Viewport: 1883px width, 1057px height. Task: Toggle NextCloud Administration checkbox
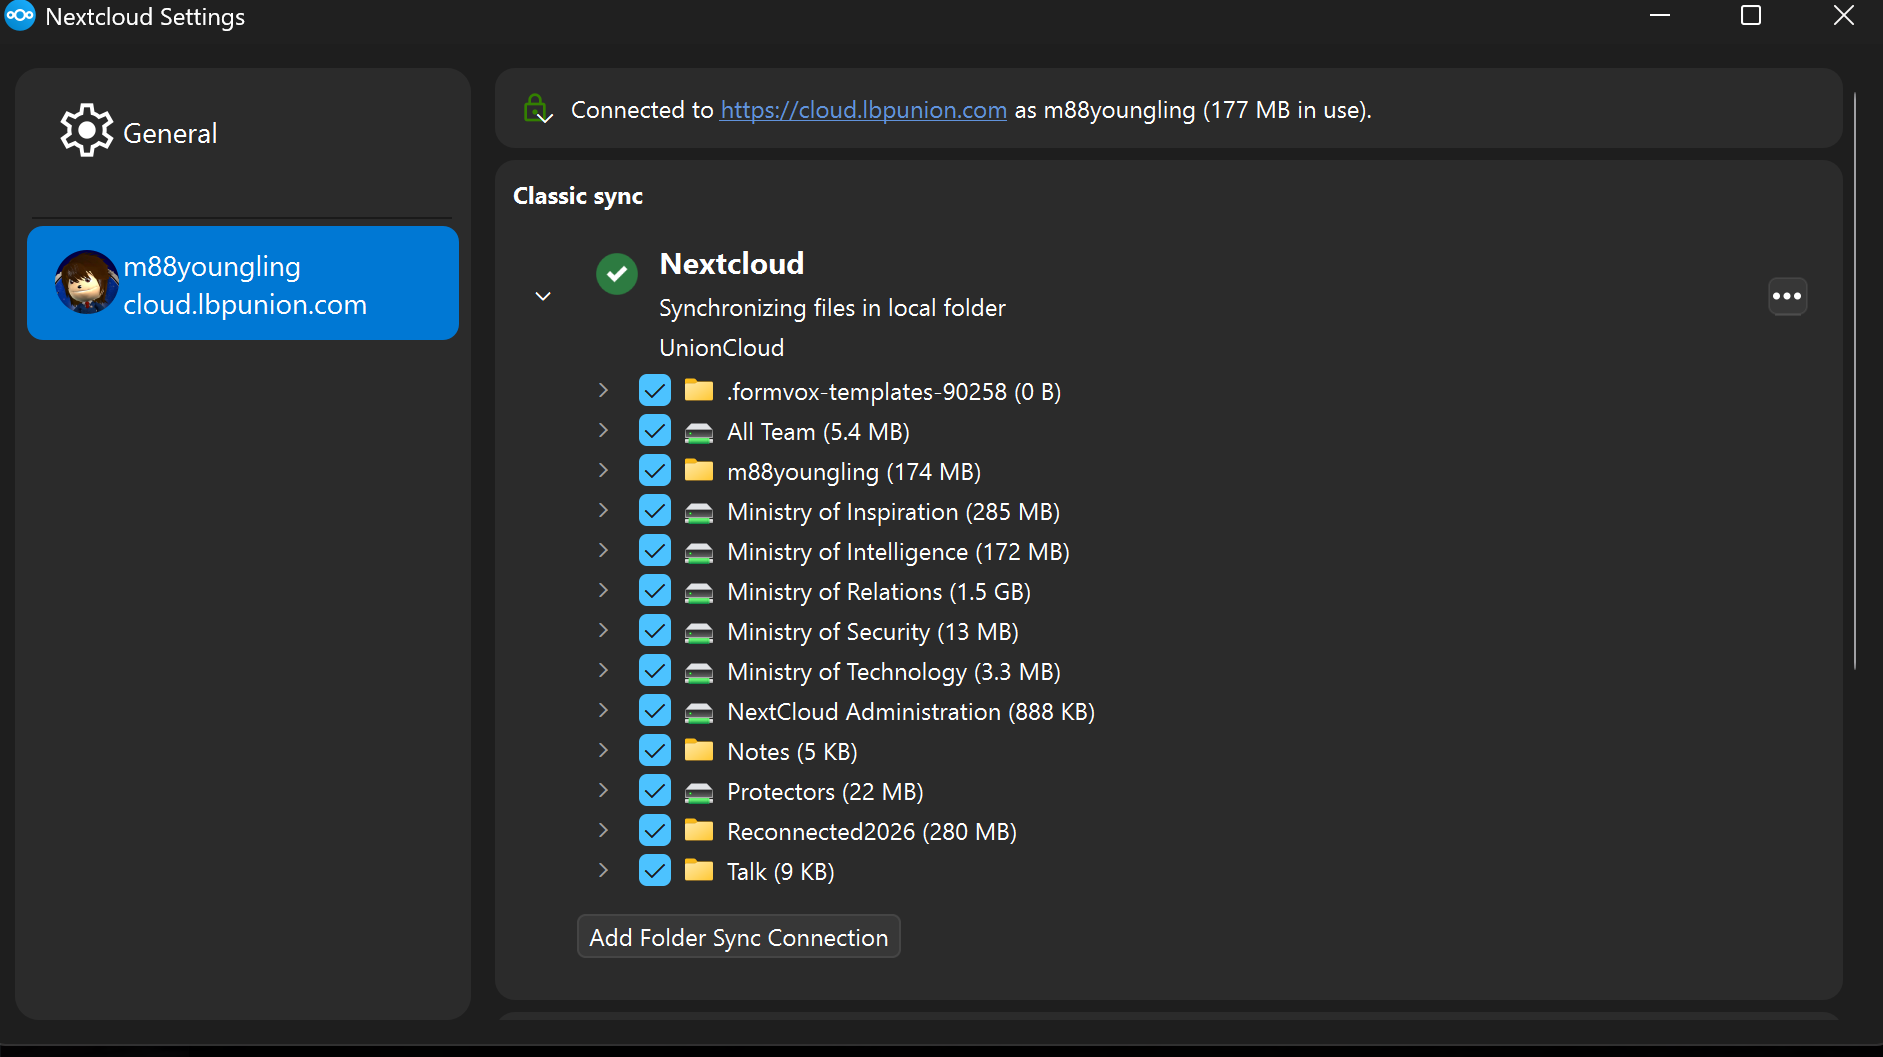click(x=655, y=710)
